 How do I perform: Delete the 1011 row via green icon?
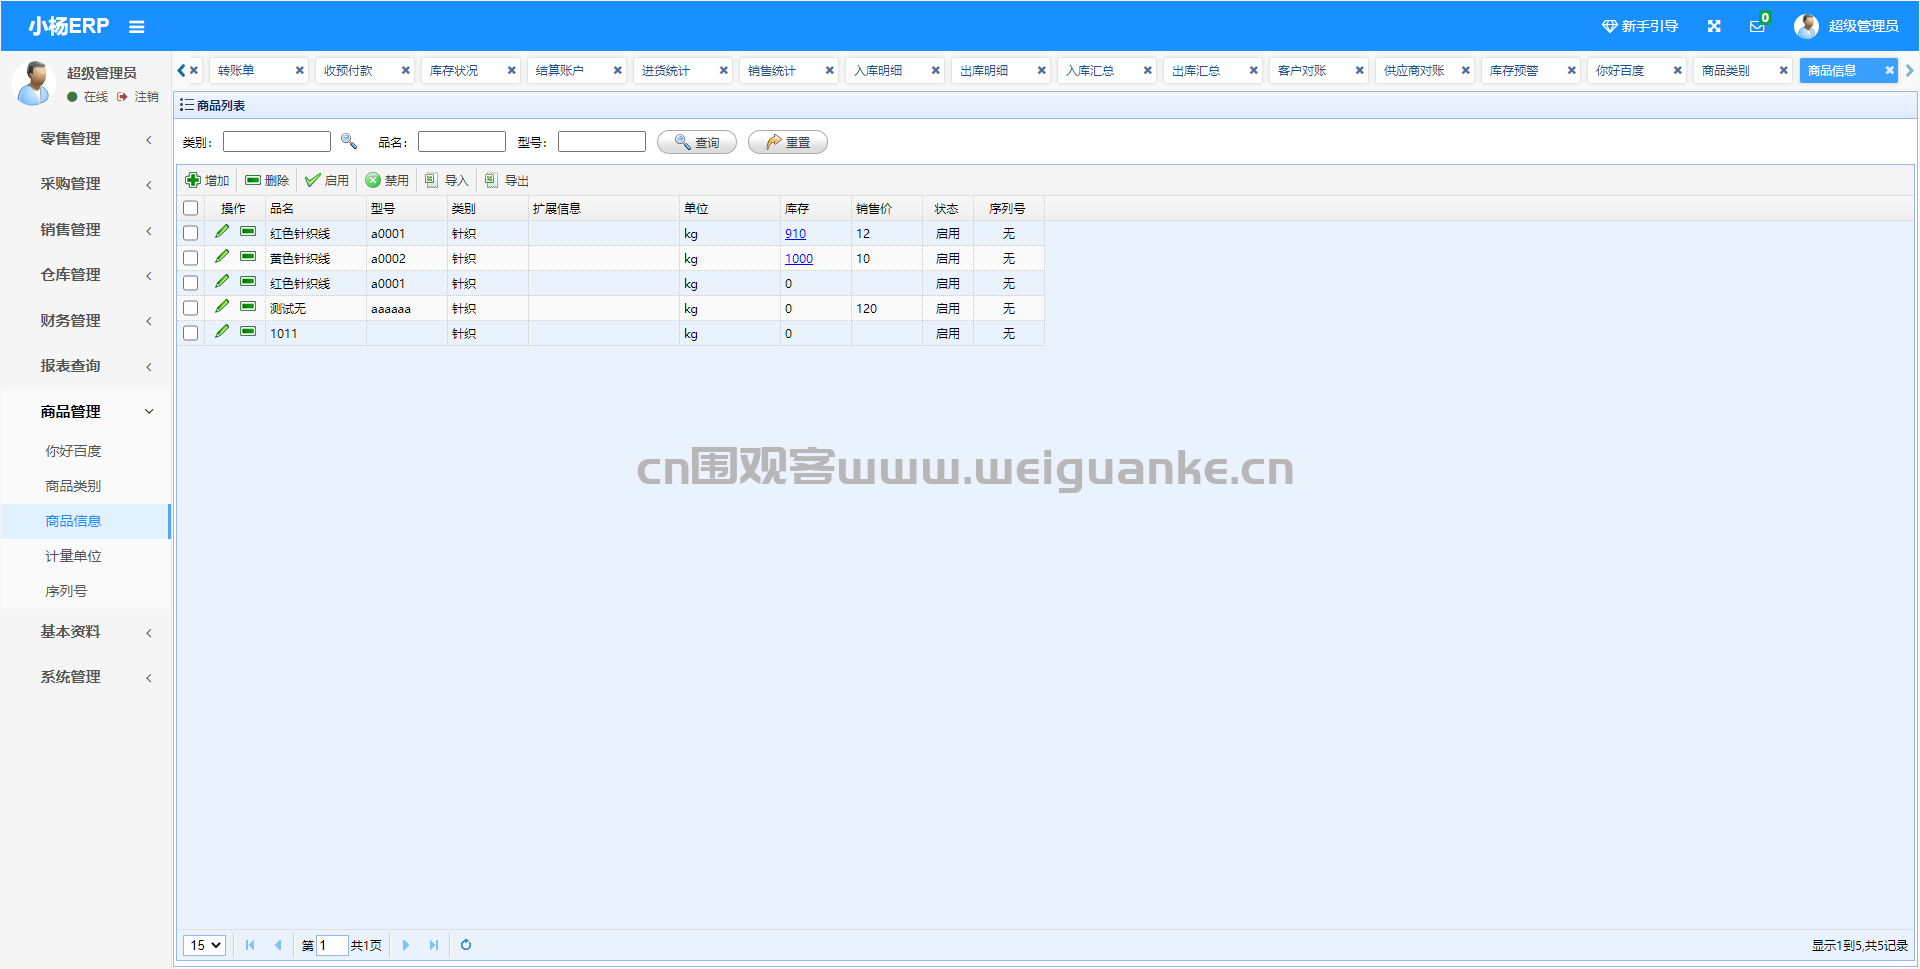[248, 332]
